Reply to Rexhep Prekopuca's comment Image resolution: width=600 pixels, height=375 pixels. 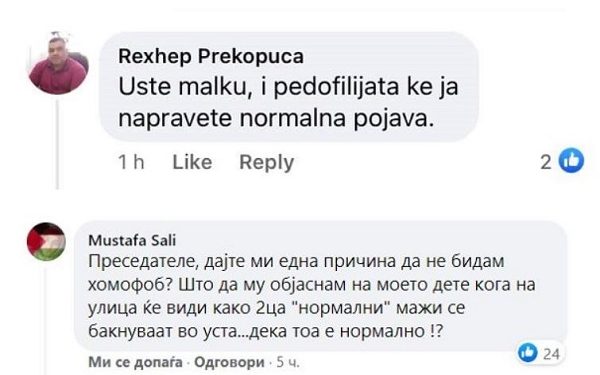tap(267, 162)
